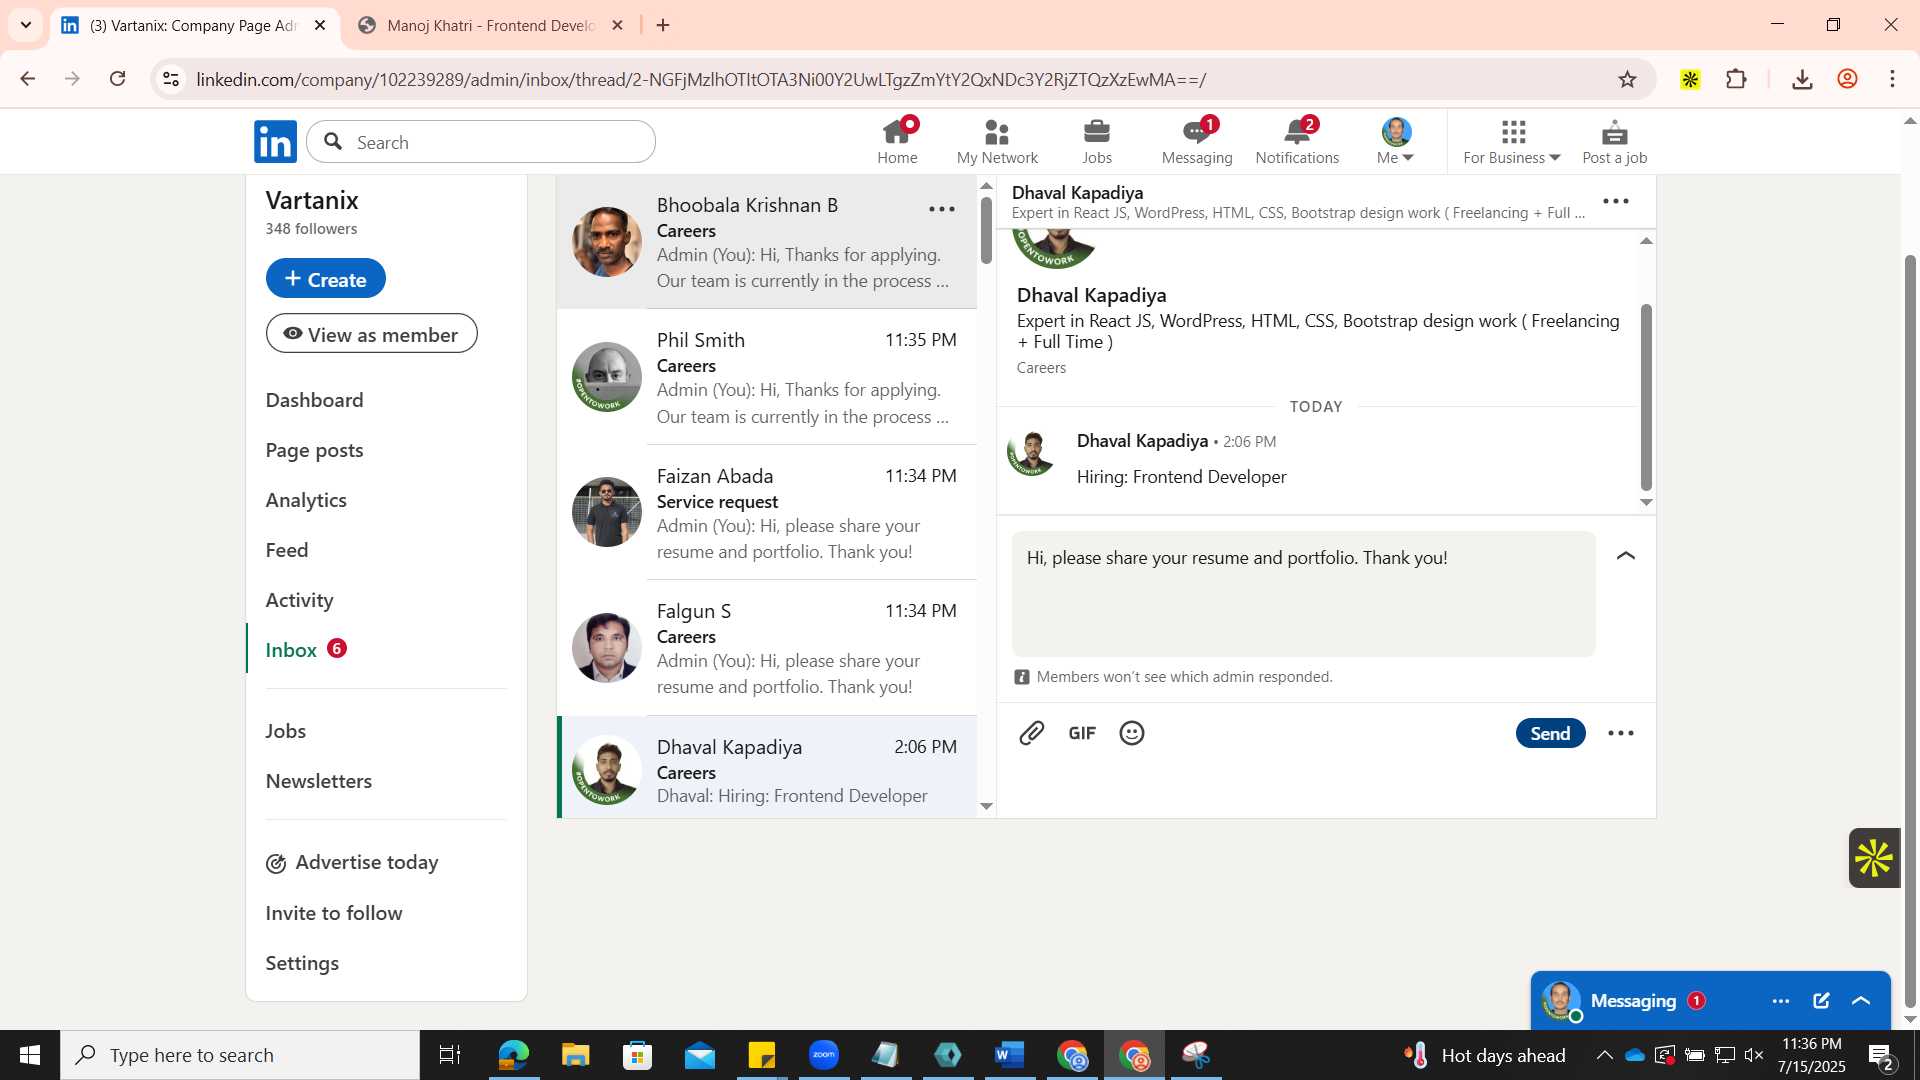Open Faizan Abada conversation
1920x1080 pixels.
tap(766, 512)
